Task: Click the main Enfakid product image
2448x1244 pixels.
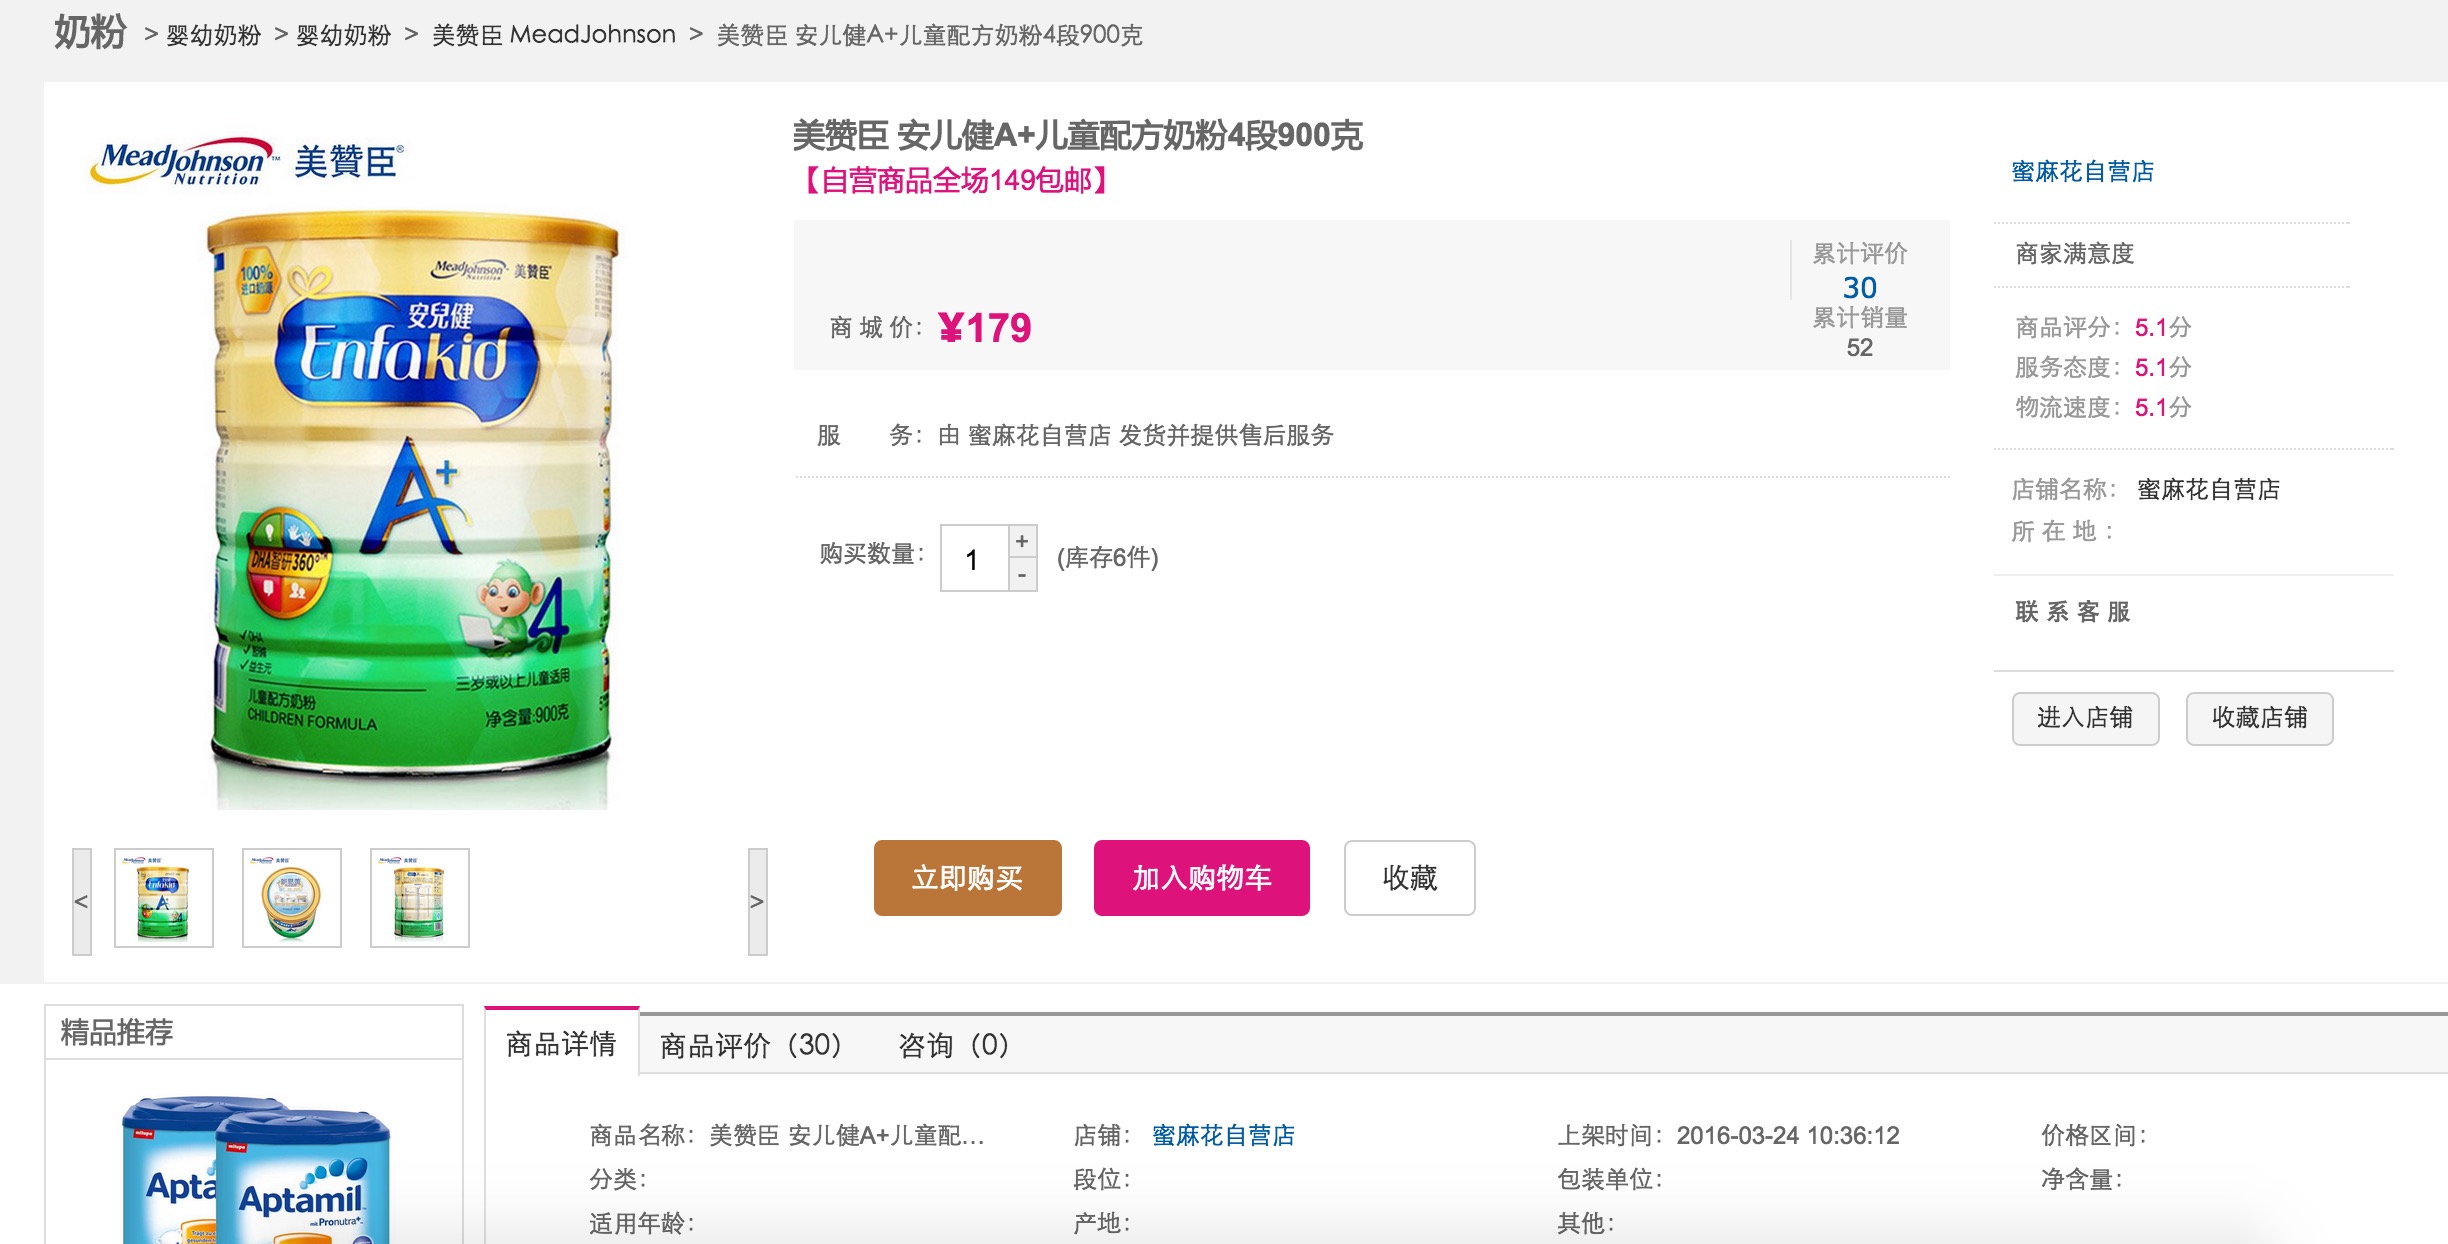Action: click(x=411, y=510)
